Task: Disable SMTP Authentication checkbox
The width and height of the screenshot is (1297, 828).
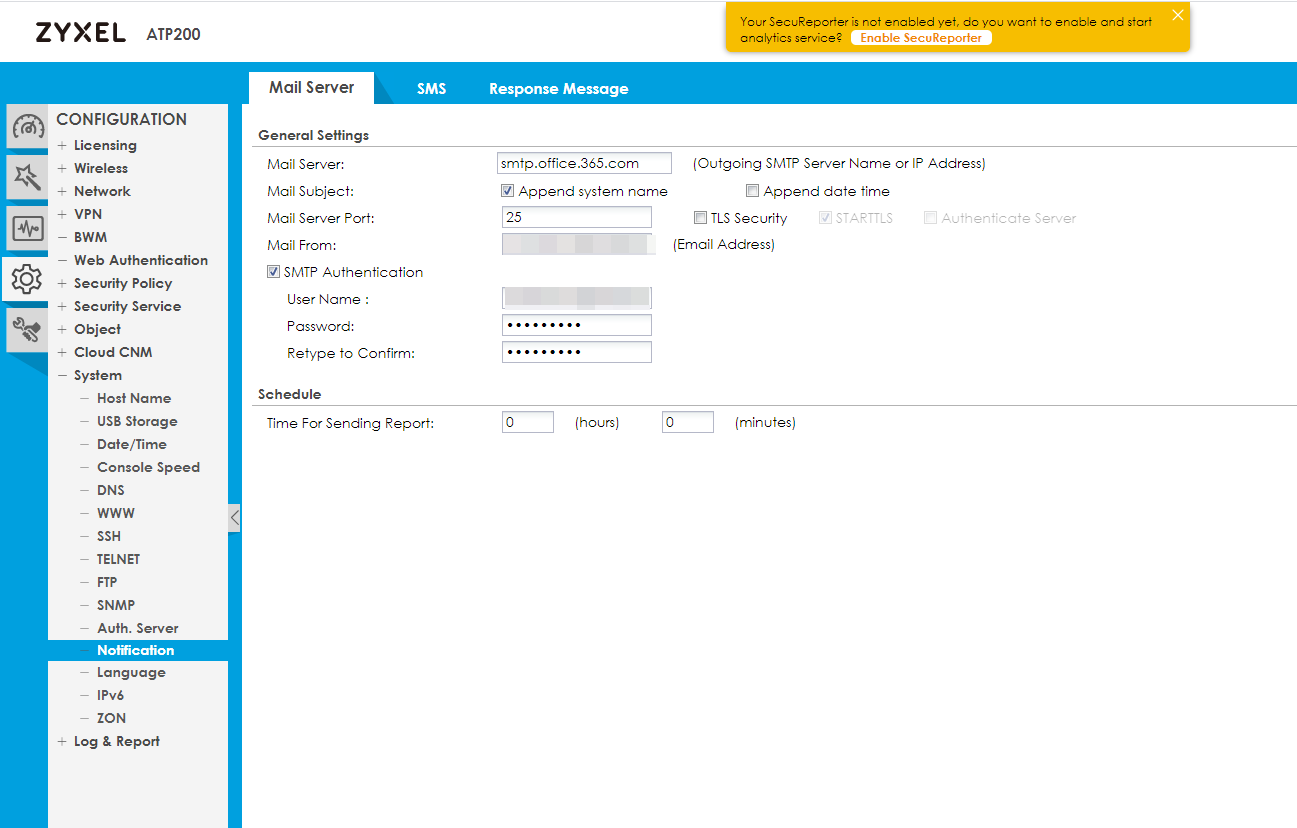Action: 273,272
